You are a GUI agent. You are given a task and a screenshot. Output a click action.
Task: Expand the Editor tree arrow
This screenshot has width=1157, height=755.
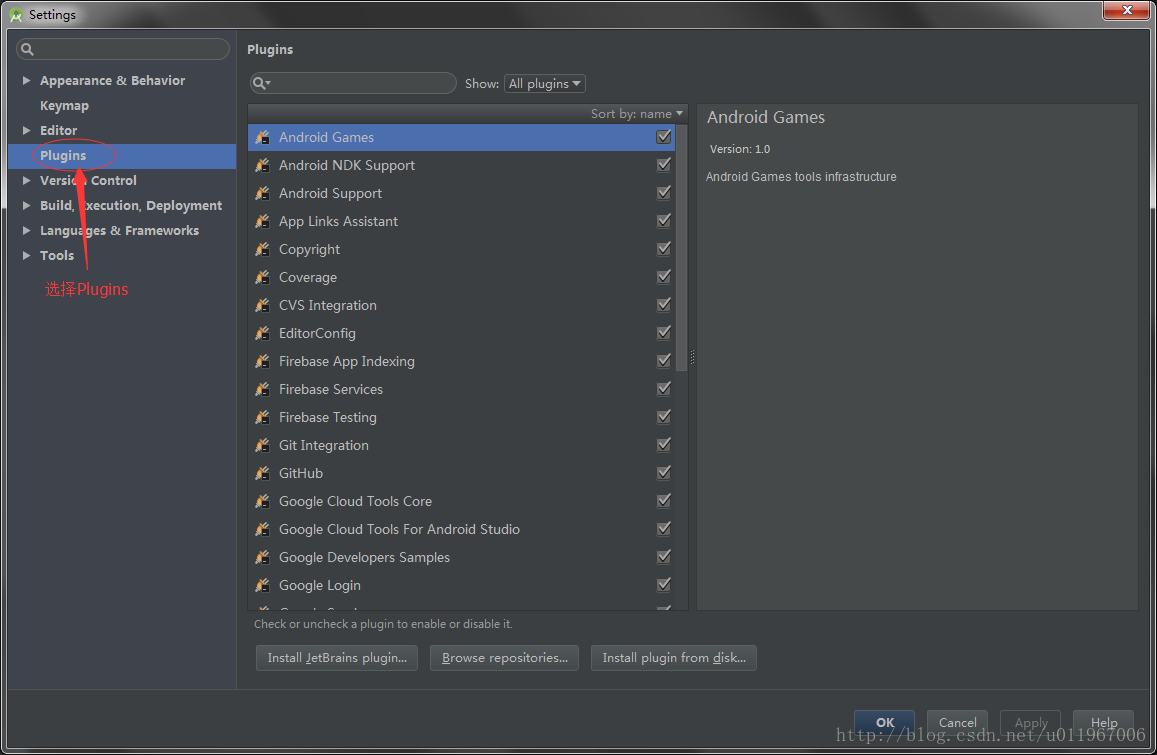pos(27,131)
